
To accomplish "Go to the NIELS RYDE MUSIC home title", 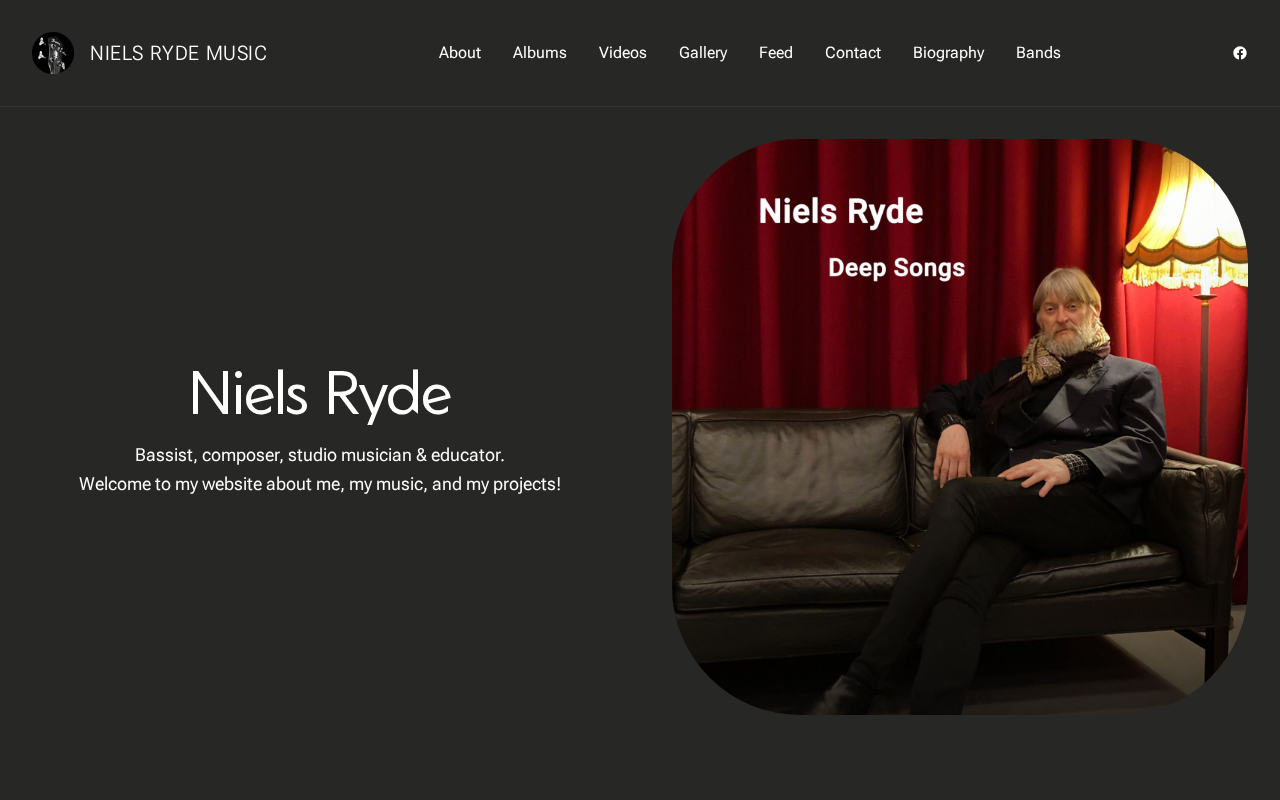I will point(178,53).
